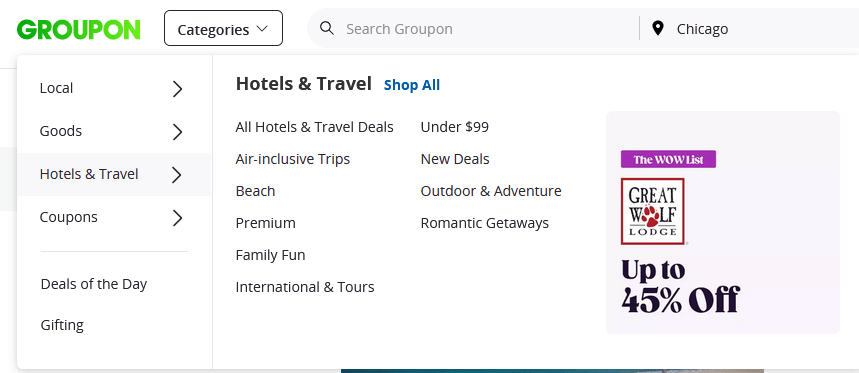
Task: Expand the Goods category chevron
Action: (177, 132)
